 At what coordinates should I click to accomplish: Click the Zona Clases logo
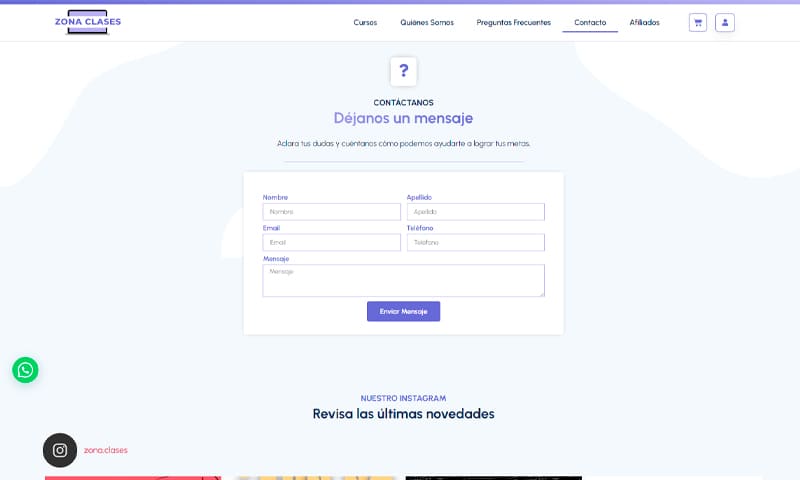88,22
